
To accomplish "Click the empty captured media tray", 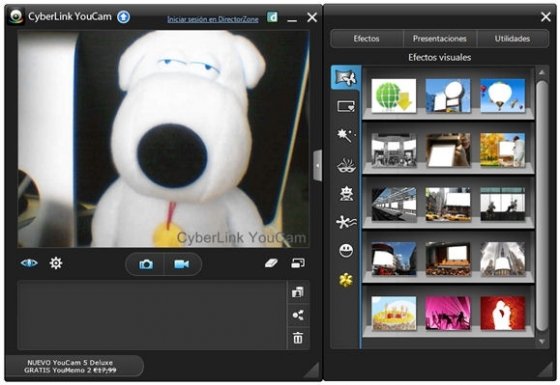I will coord(152,315).
